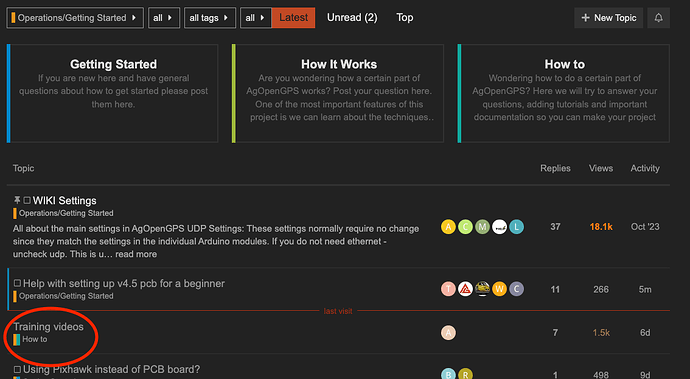Image resolution: width=690 pixels, height=379 pixels.
Task: Click the 18.1k views value
Action: pyautogui.click(x=601, y=227)
